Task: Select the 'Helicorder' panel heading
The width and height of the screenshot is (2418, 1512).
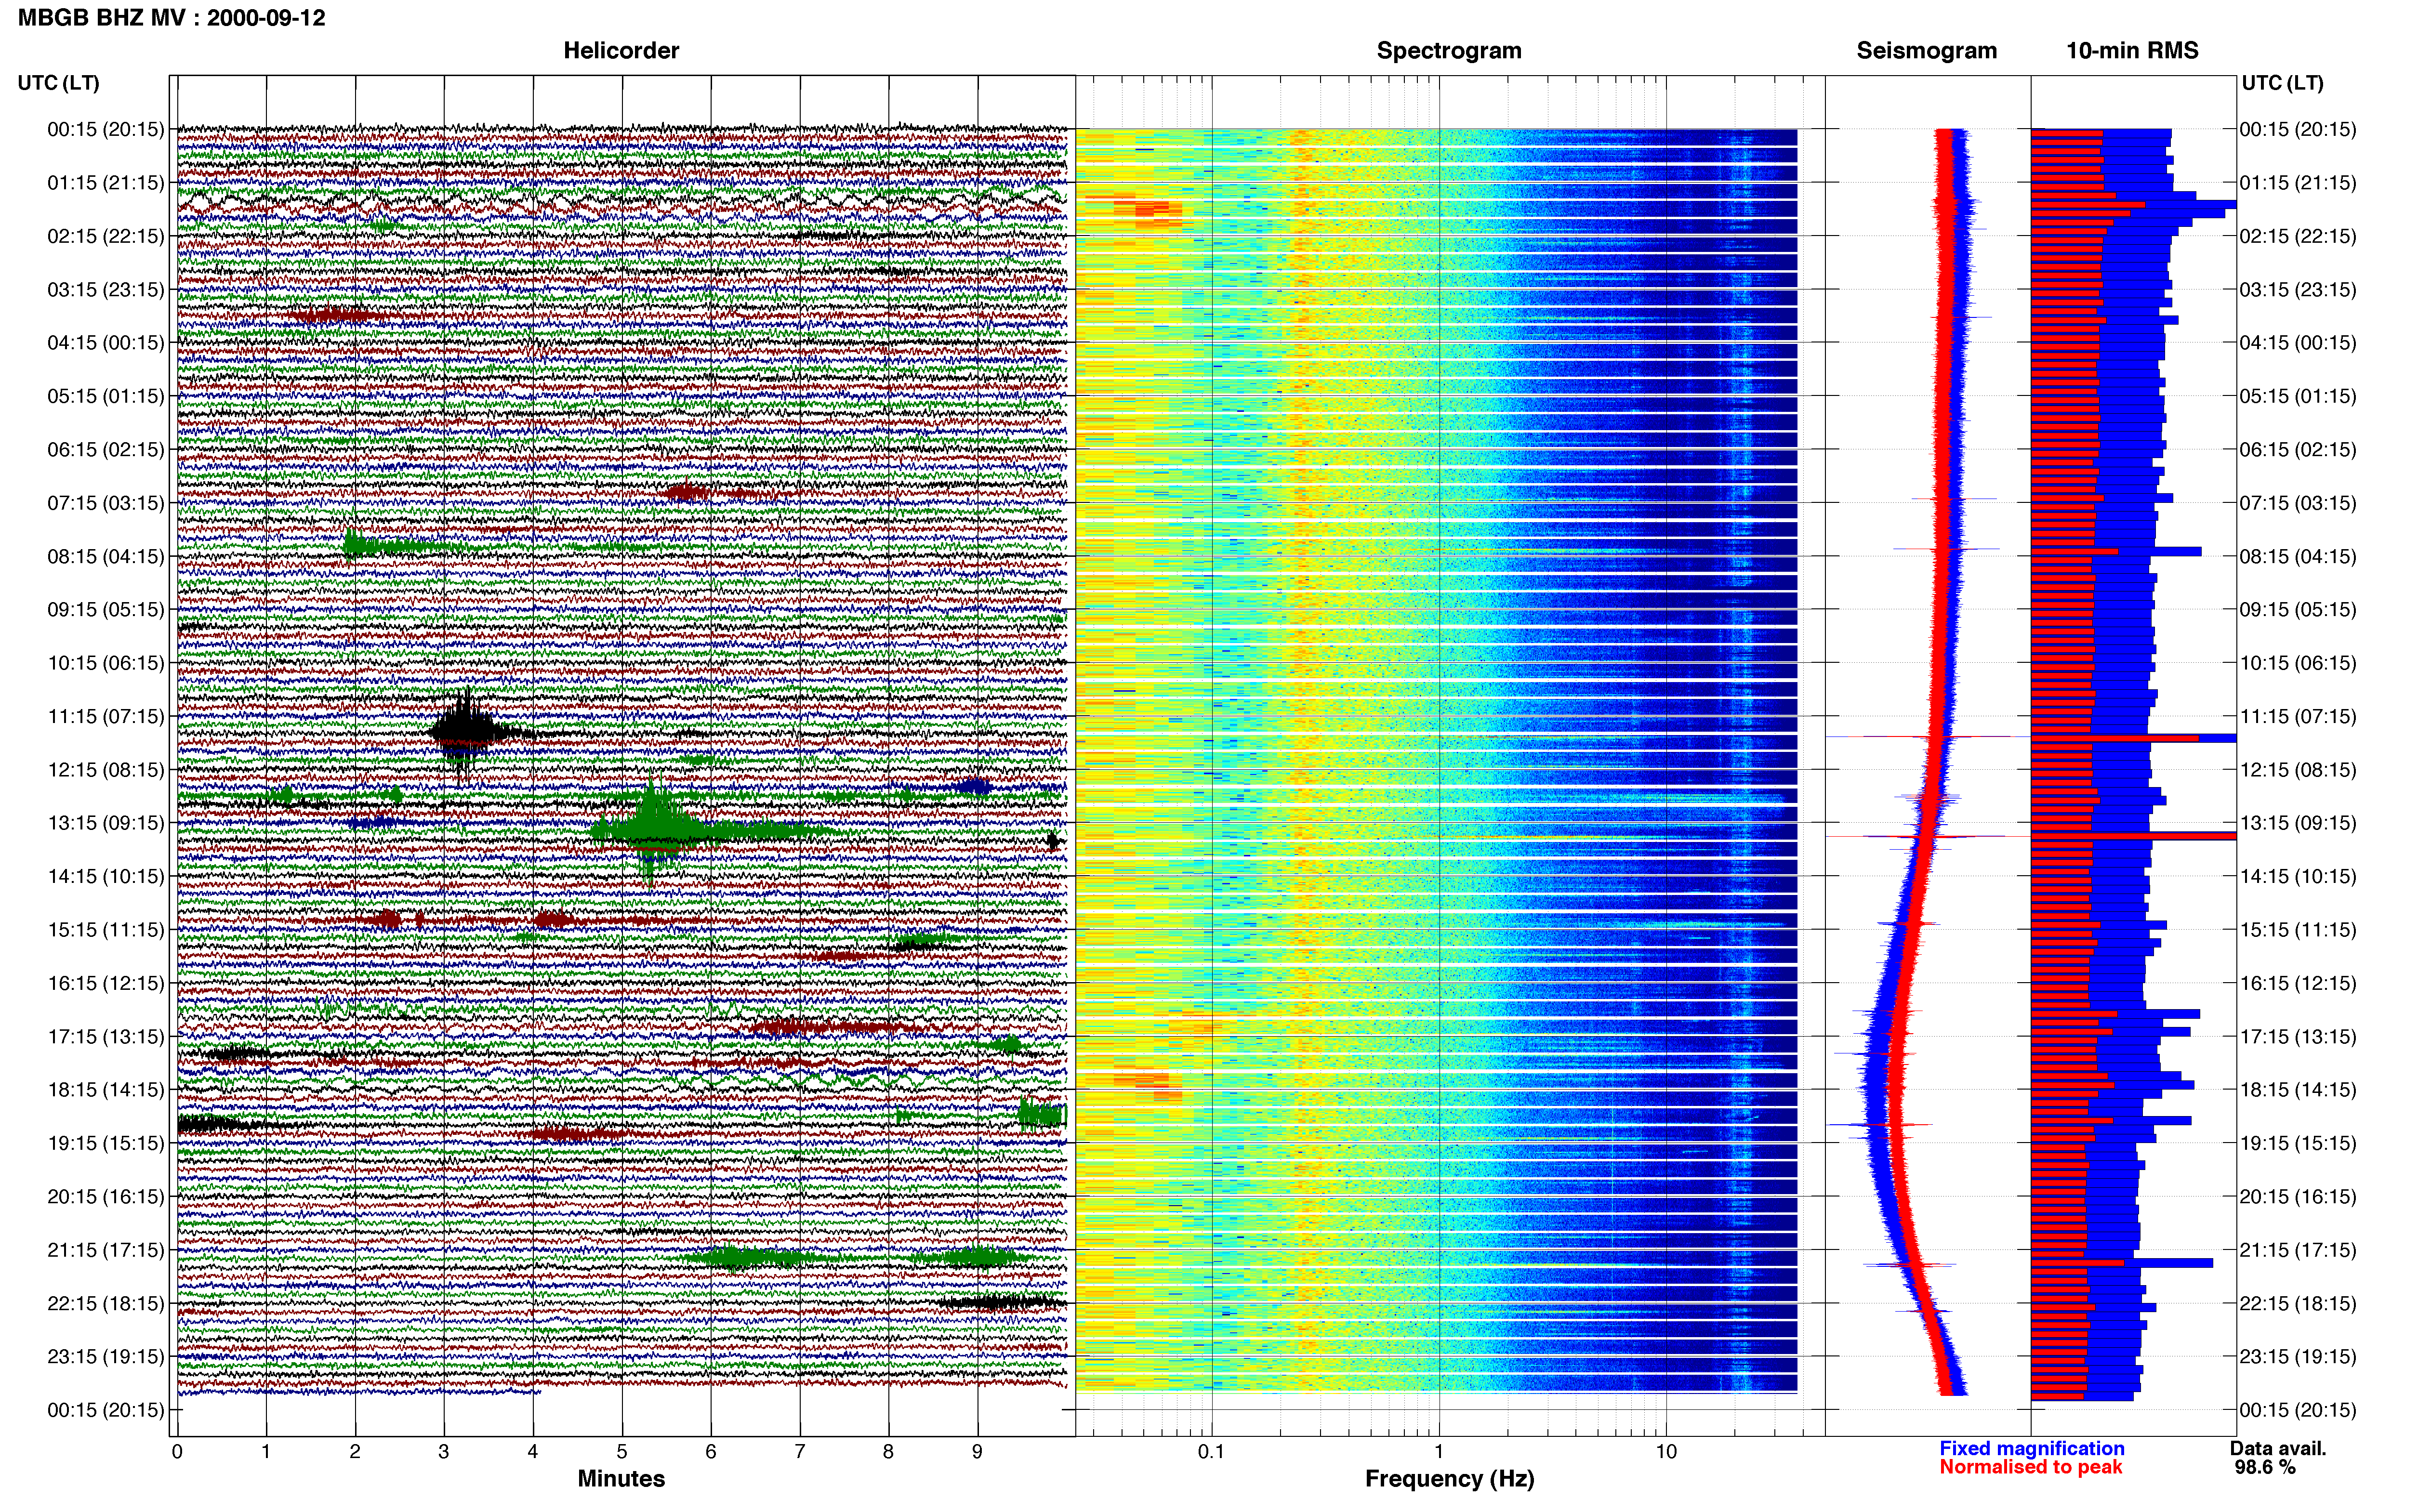Action: point(621,51)
